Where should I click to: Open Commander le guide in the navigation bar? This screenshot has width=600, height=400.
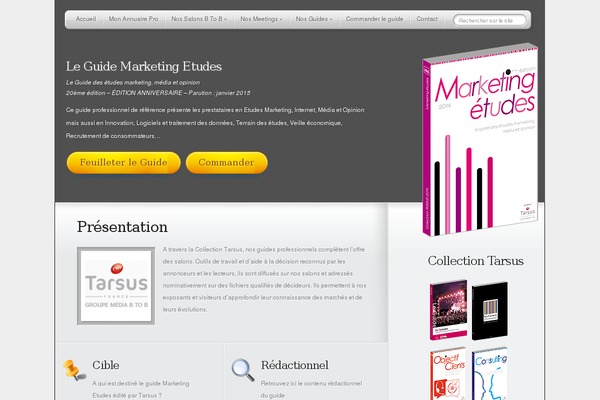click(374, 19)
